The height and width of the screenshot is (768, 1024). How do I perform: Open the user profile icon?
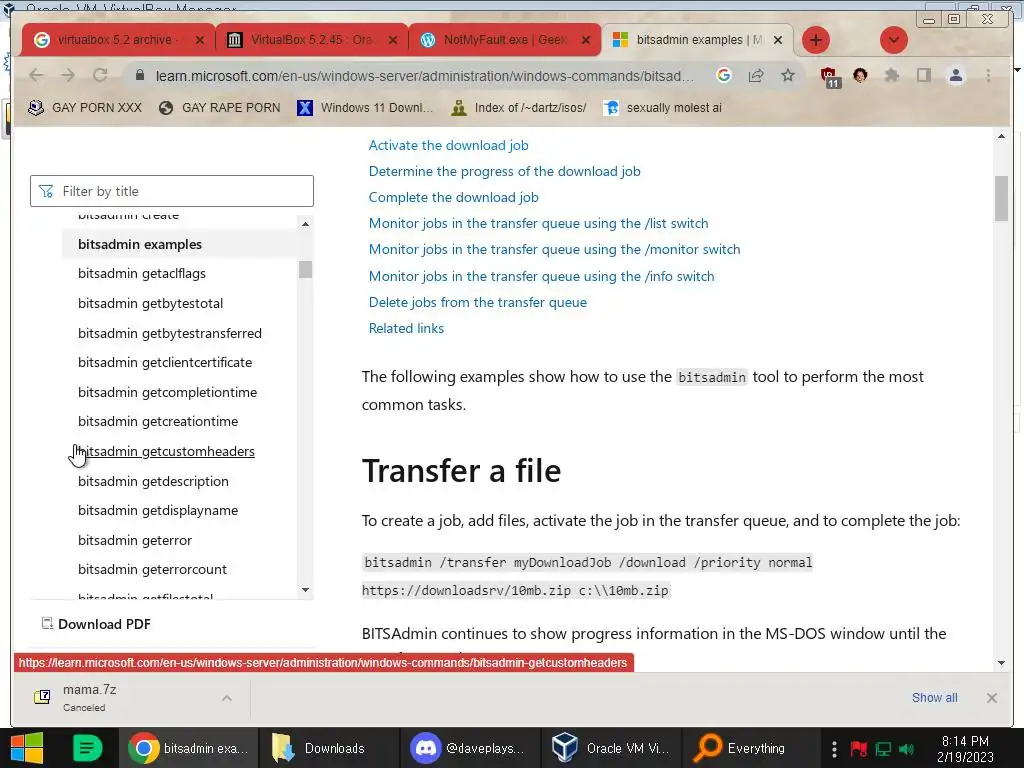tap(956, 76)
